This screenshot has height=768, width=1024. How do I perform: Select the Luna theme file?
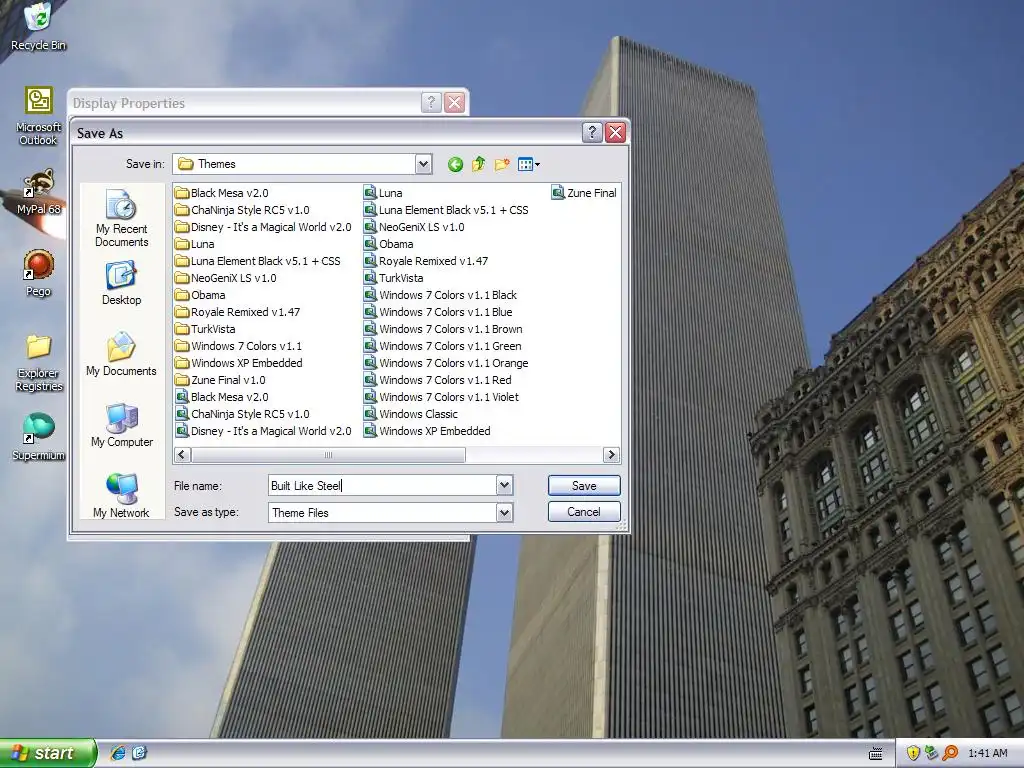[x=383, y=193]
